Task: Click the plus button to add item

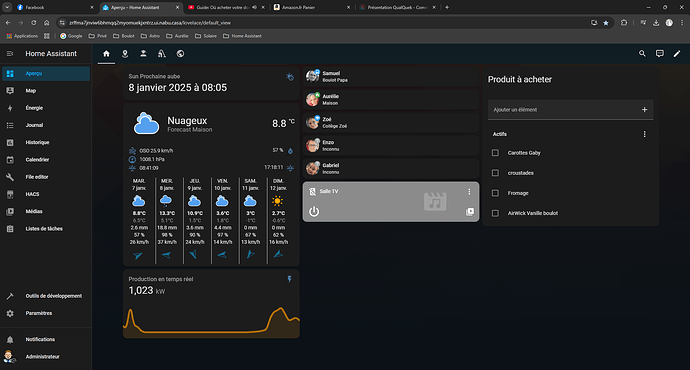Action: [x=644, y=110]
